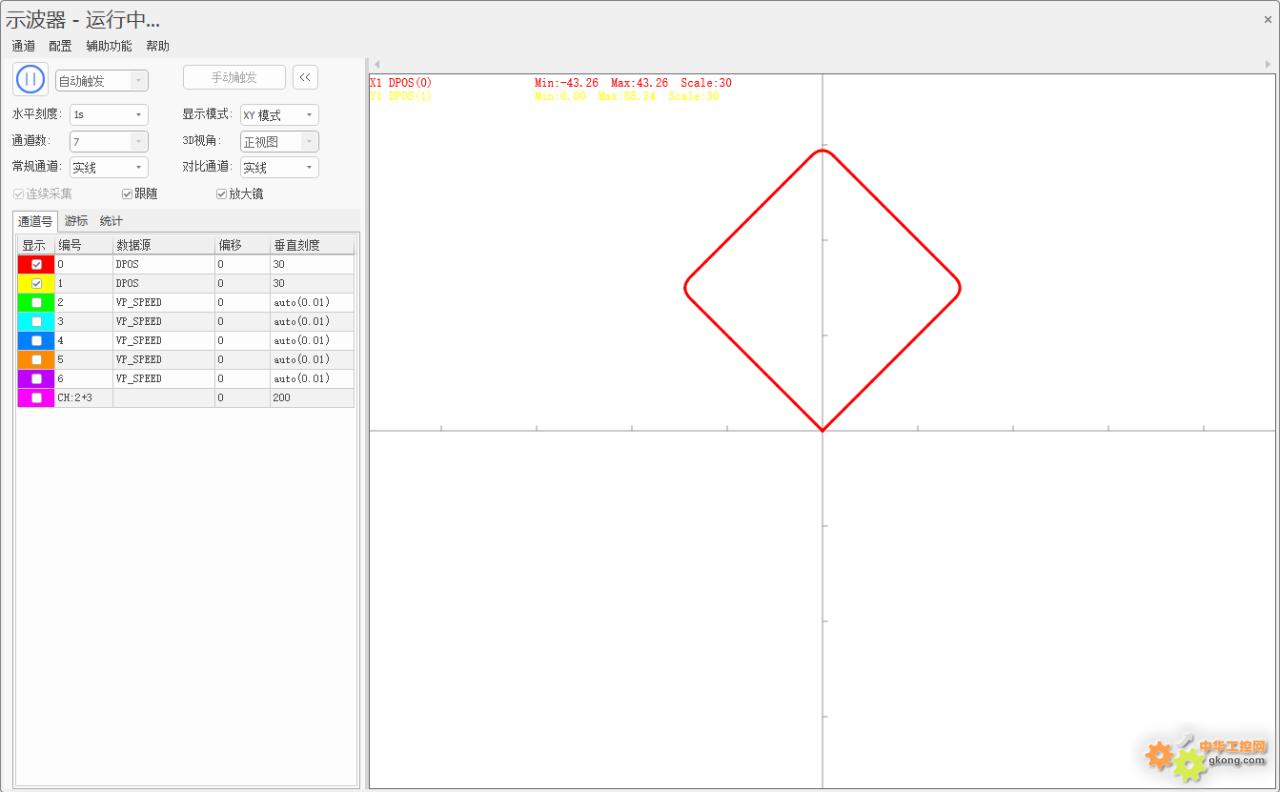The image size is (1280, 792).
Task: Expand the 水平刻度 dropdown showing 1s
Action: (109, 115)
